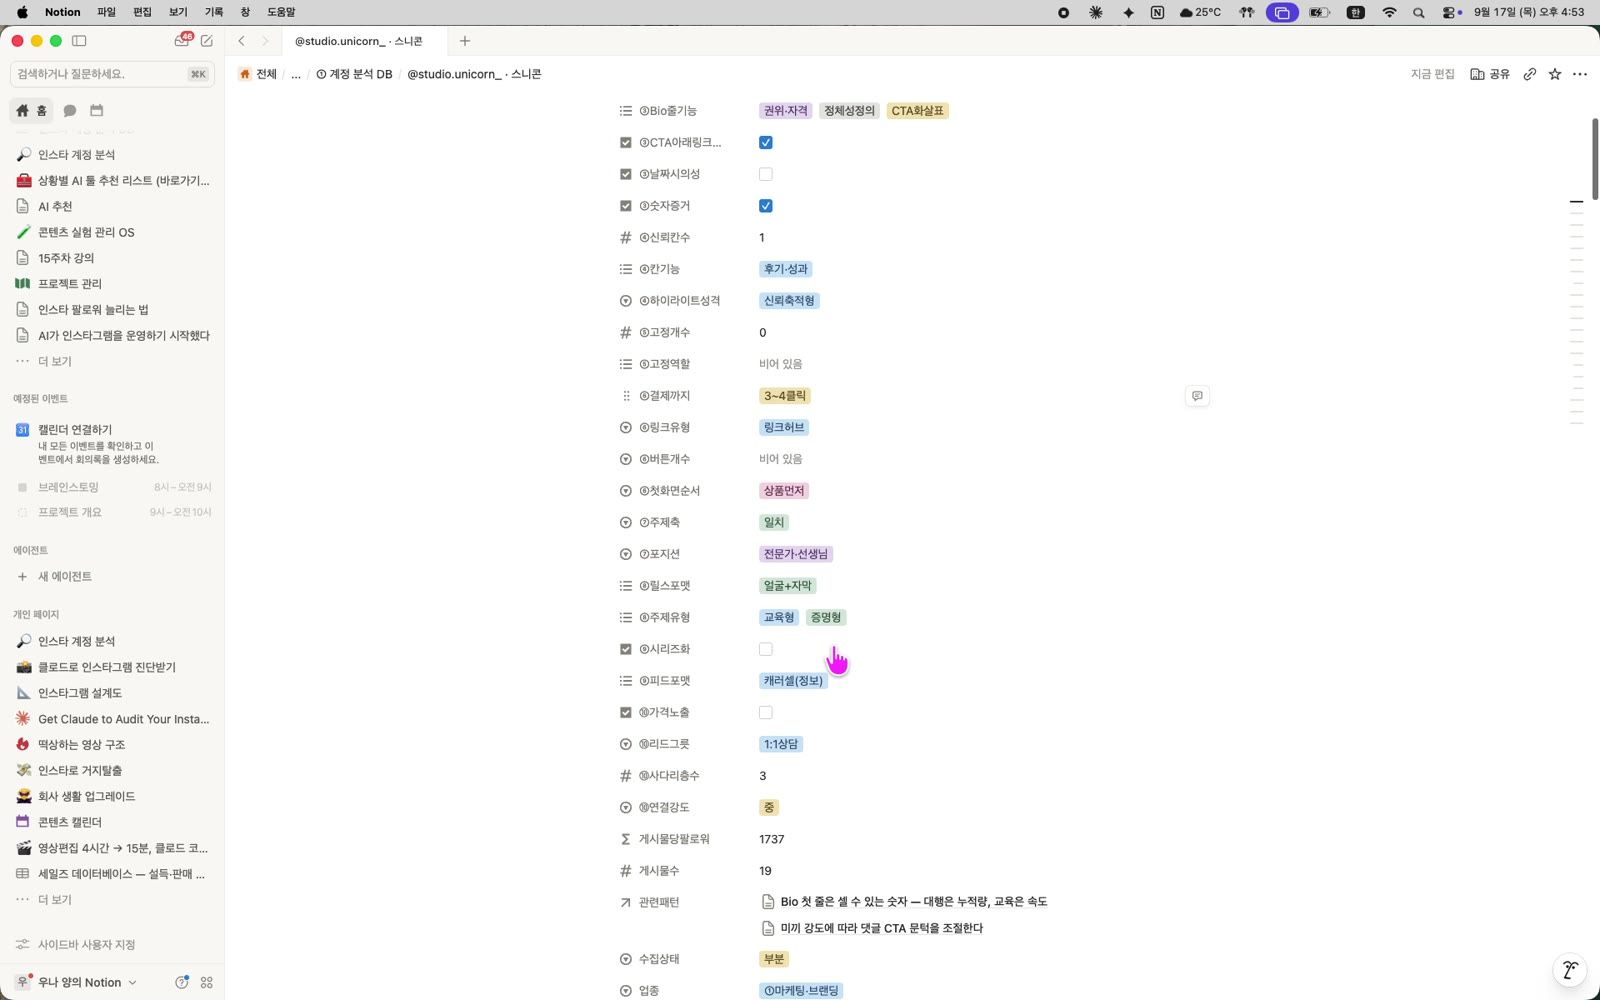This screenshot has width=1600, height=1000.
Task: Open the inbox notifications icon
Action: click(182, 40)
